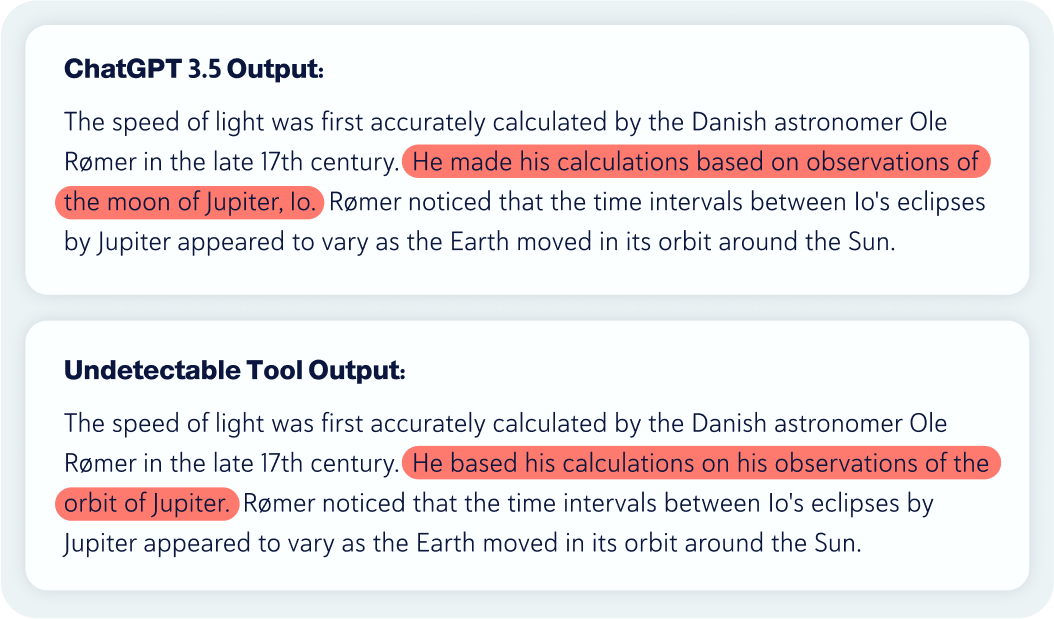Click the "Undetectable Tool Output:" heading
This screenshot has height=619, width=1054.
pos(235,372)
